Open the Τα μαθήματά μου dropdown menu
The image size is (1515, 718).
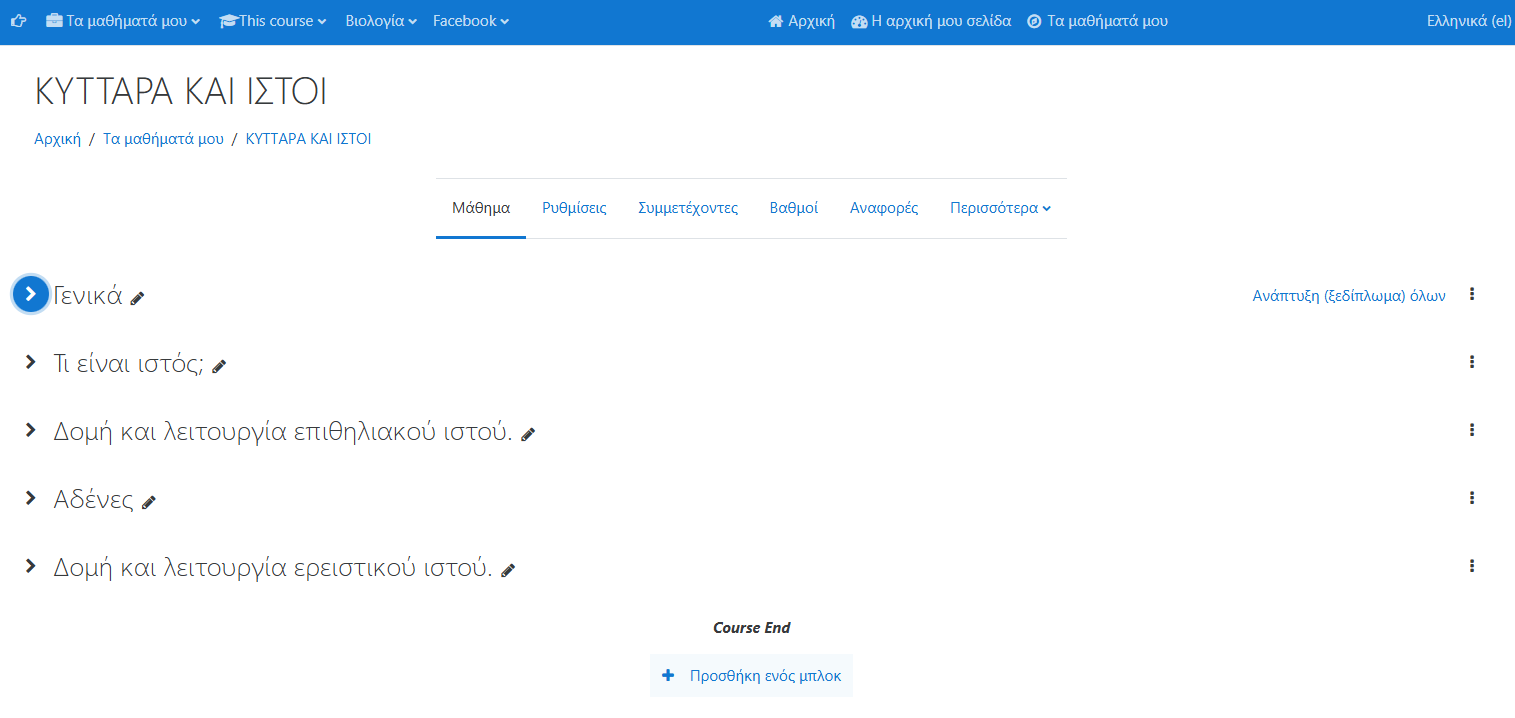(x=123, y=21)
